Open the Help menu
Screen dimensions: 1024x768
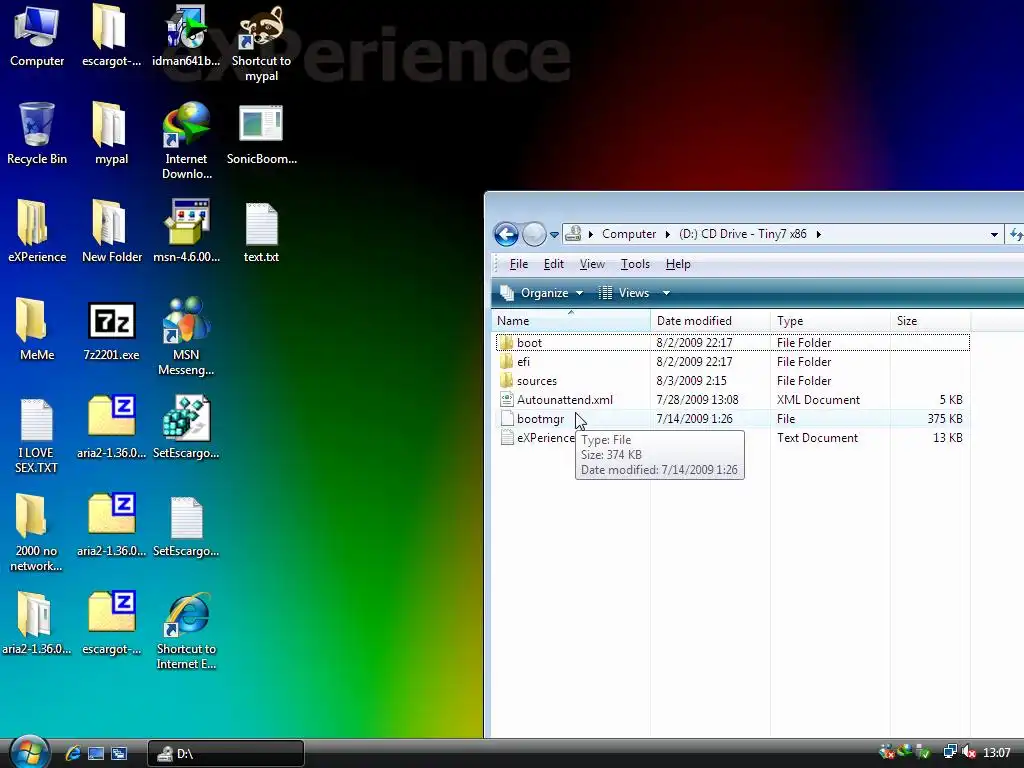click(x=678, y=264)
